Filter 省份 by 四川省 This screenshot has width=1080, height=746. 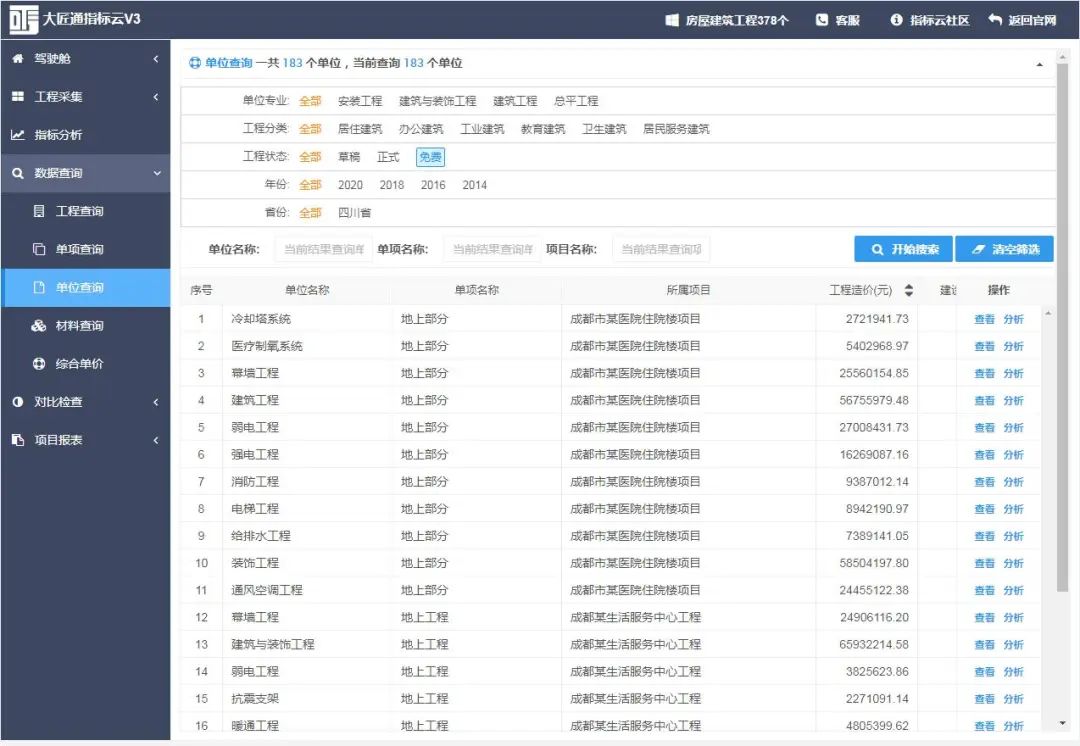354,213
